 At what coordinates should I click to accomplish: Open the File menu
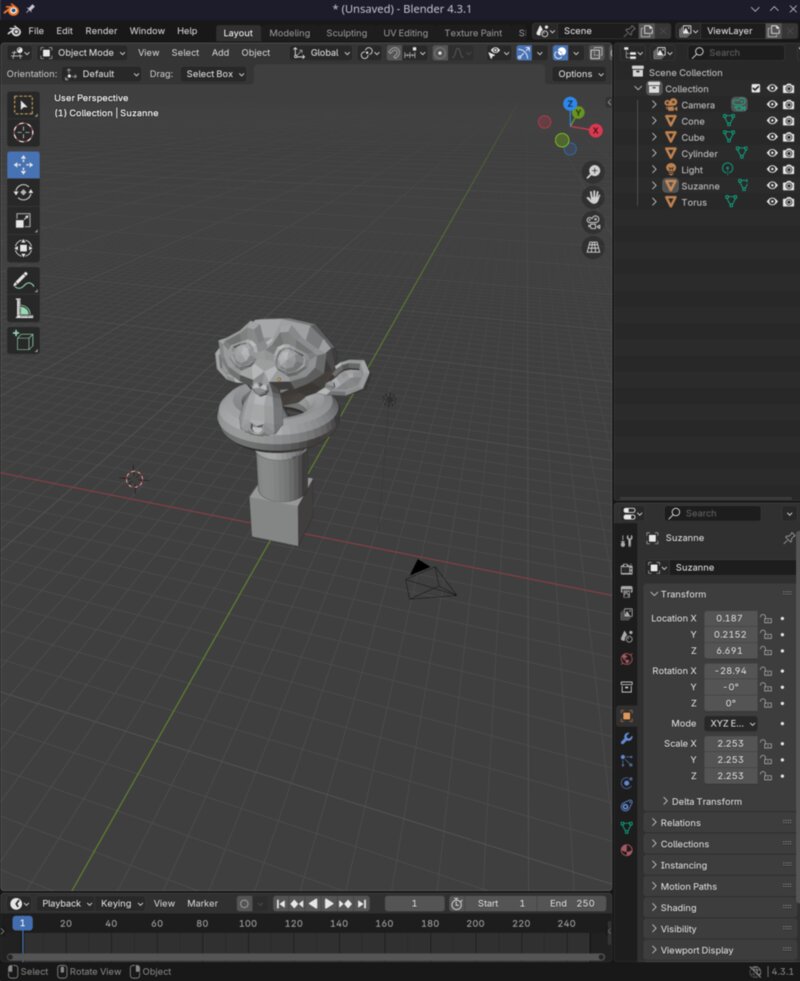coord(36,31)
